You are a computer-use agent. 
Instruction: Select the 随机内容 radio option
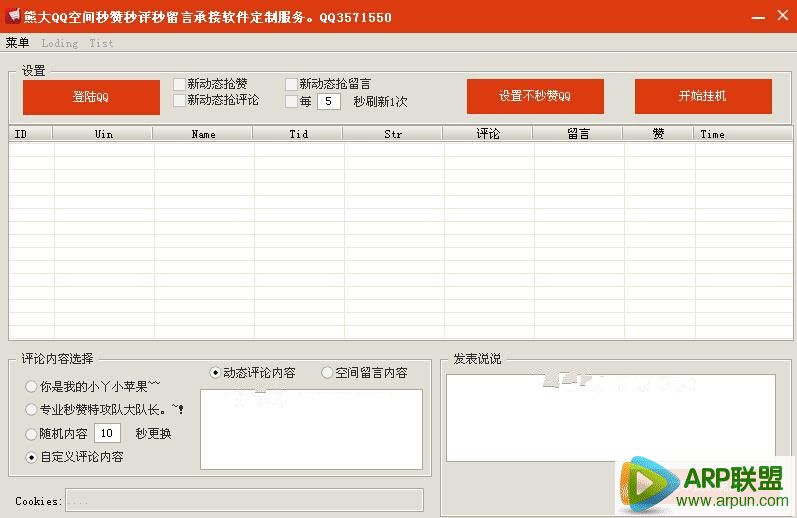click(31, 434)
